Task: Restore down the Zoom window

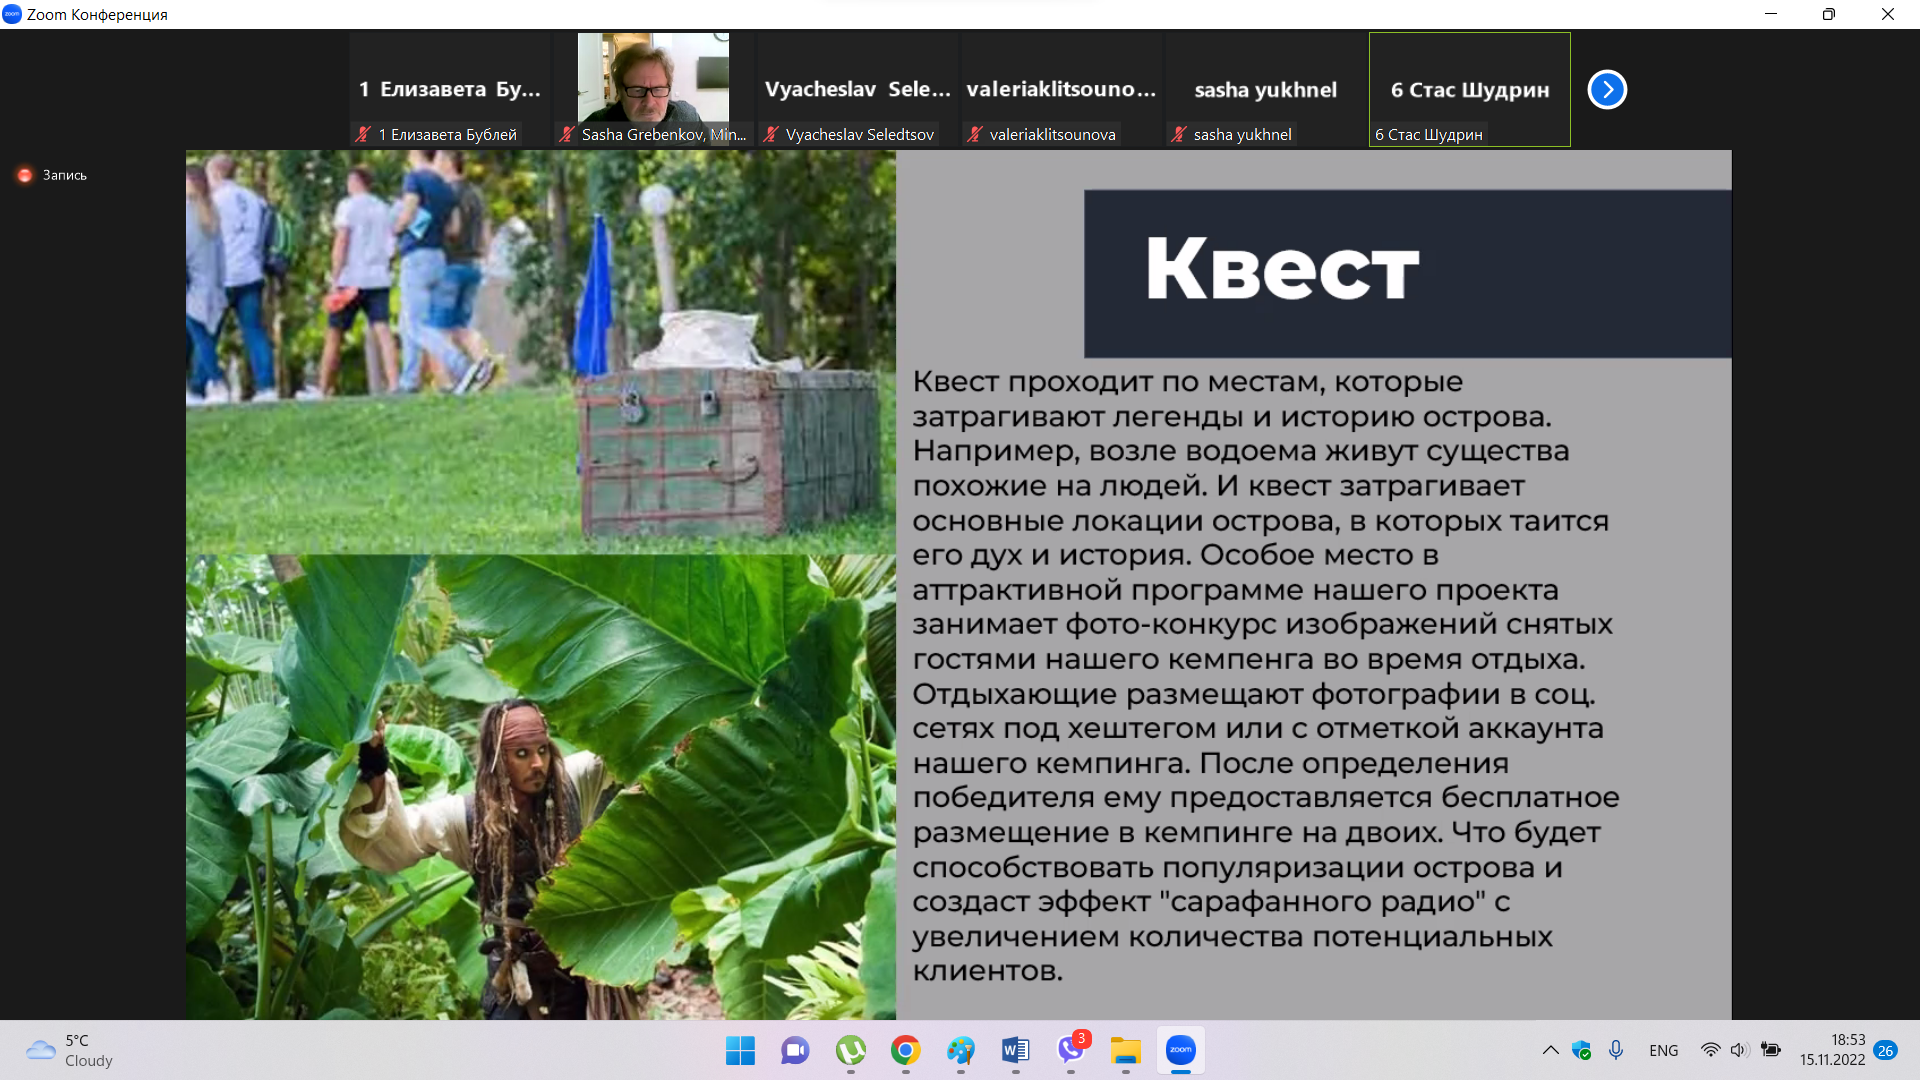Action: (x=1828, y=14)
